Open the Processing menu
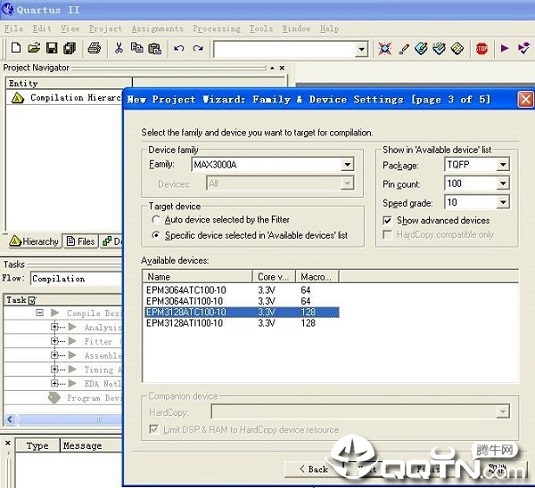The width and height of the screenshot is (535, 488). (216, 29)
